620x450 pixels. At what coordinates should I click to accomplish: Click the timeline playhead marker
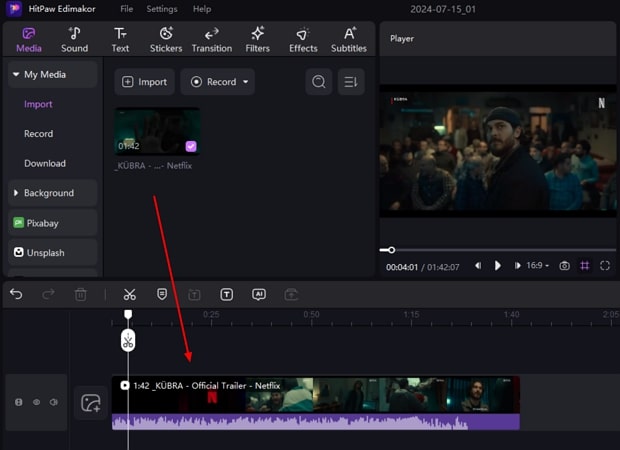128,314
